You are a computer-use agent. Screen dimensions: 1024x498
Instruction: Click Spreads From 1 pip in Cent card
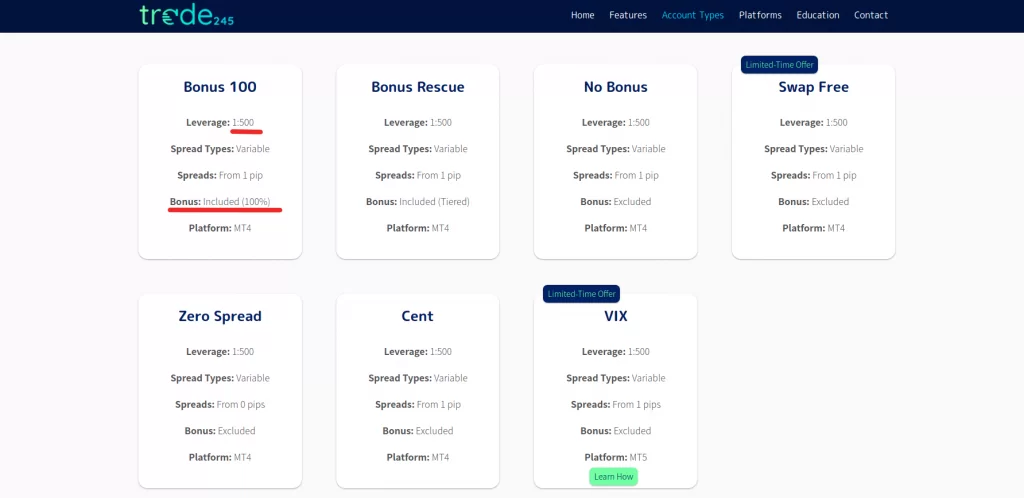coord(418,405)
